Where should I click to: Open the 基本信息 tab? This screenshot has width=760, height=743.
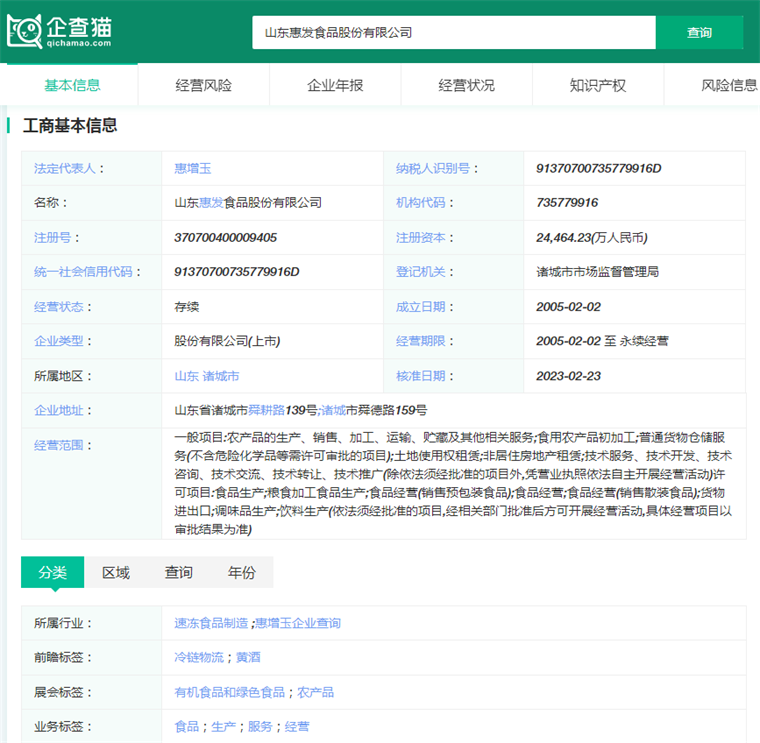coord(72,85)
